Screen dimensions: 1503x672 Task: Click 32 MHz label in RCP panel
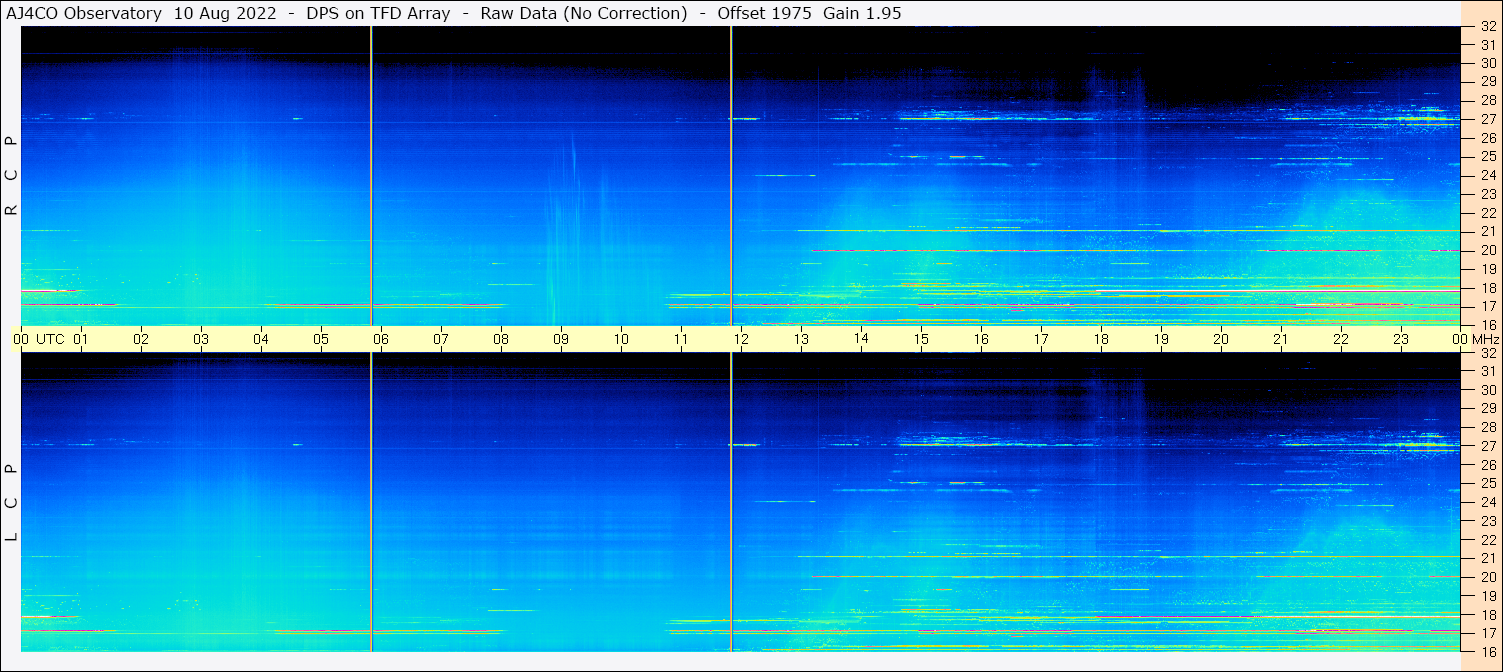pos(1487,26)
